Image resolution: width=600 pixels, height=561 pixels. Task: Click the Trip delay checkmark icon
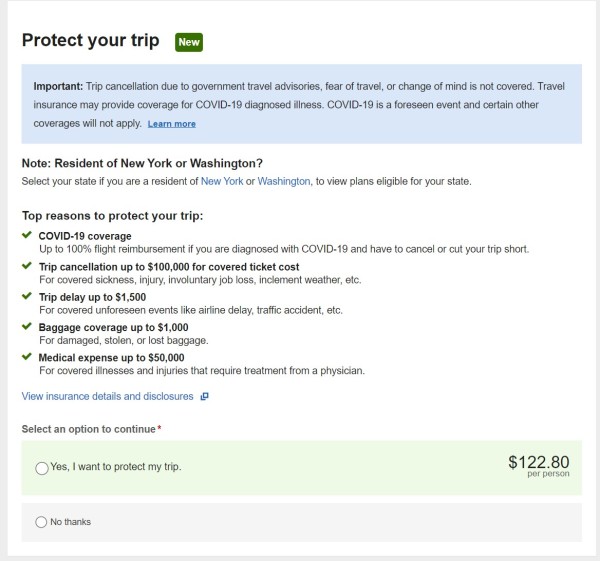click(x=27, y=297)
